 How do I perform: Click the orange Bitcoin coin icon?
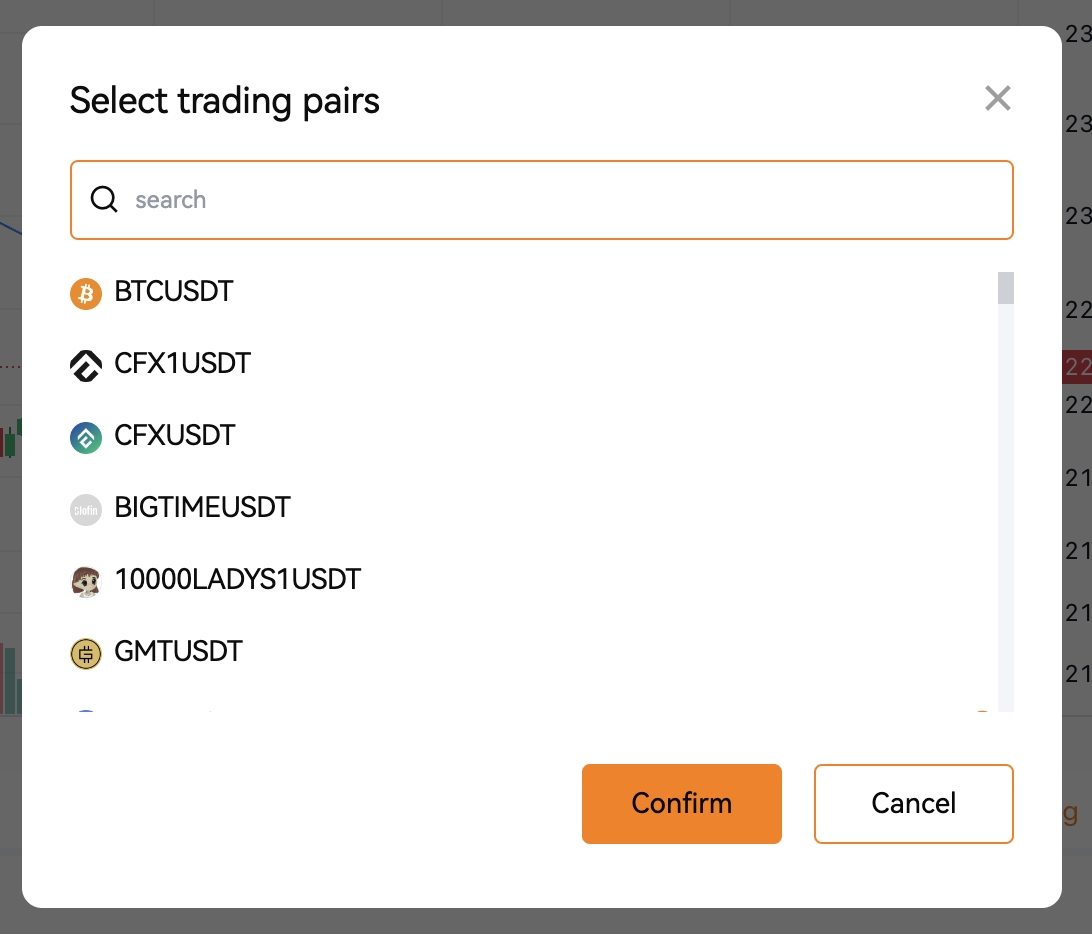(x=86, y=293)
